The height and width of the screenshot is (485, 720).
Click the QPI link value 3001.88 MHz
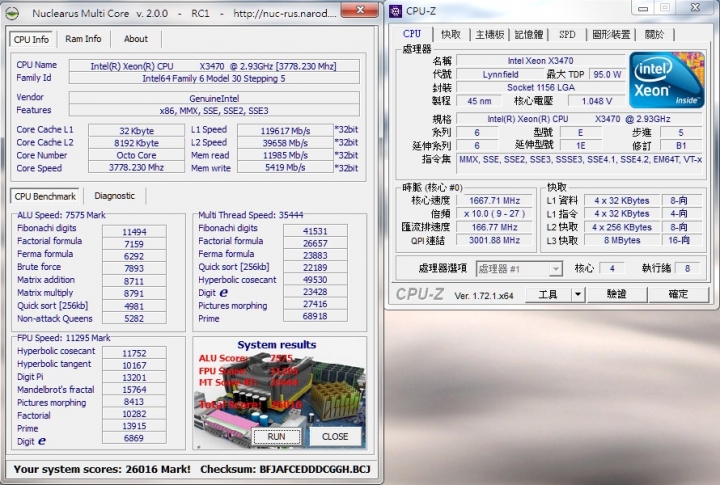point(495,240)
